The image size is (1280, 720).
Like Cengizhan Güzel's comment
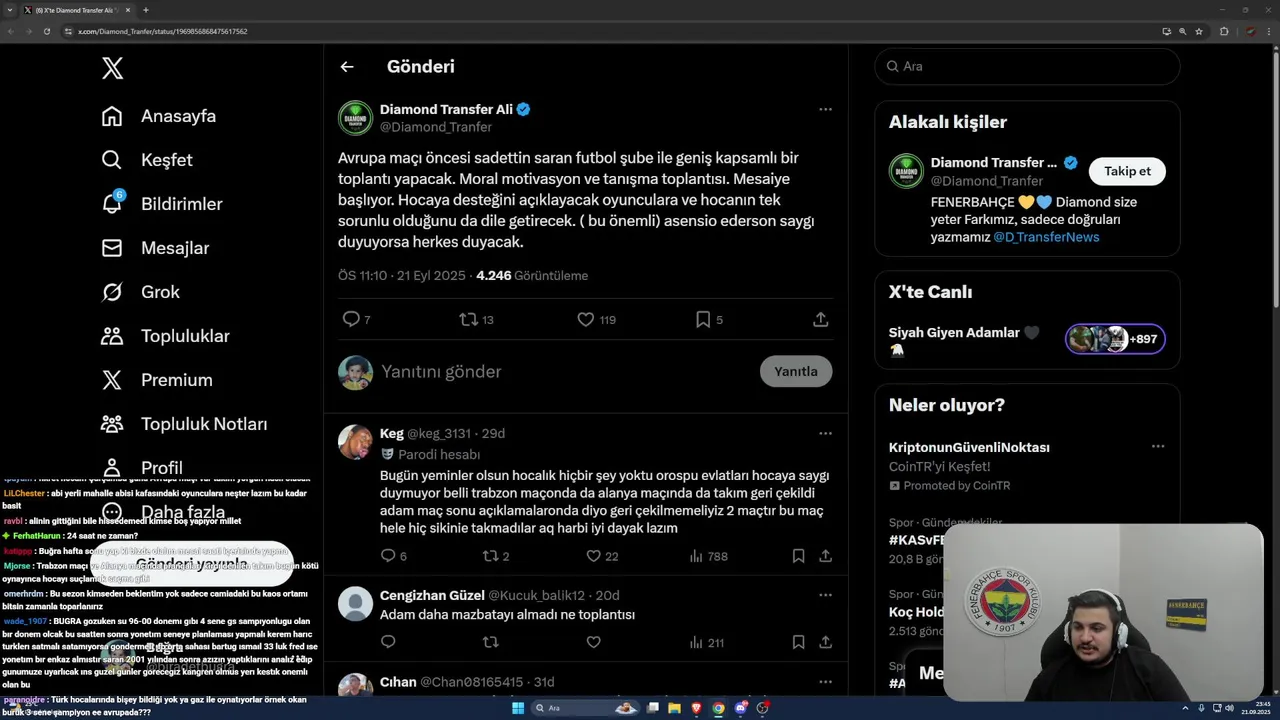593,642
